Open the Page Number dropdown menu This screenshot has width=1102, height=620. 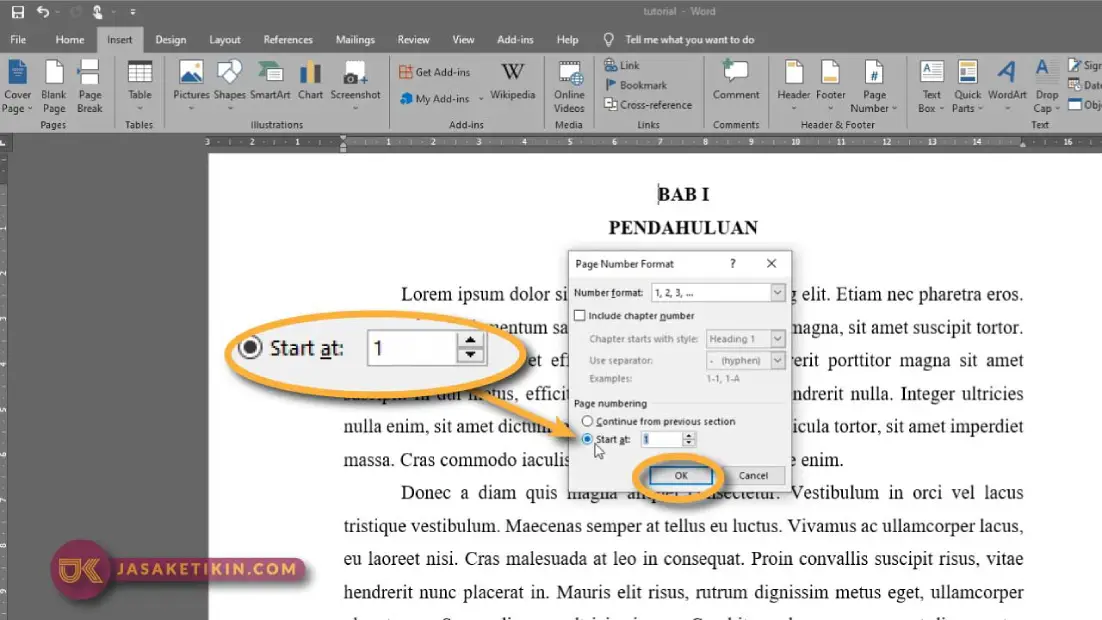875,86
